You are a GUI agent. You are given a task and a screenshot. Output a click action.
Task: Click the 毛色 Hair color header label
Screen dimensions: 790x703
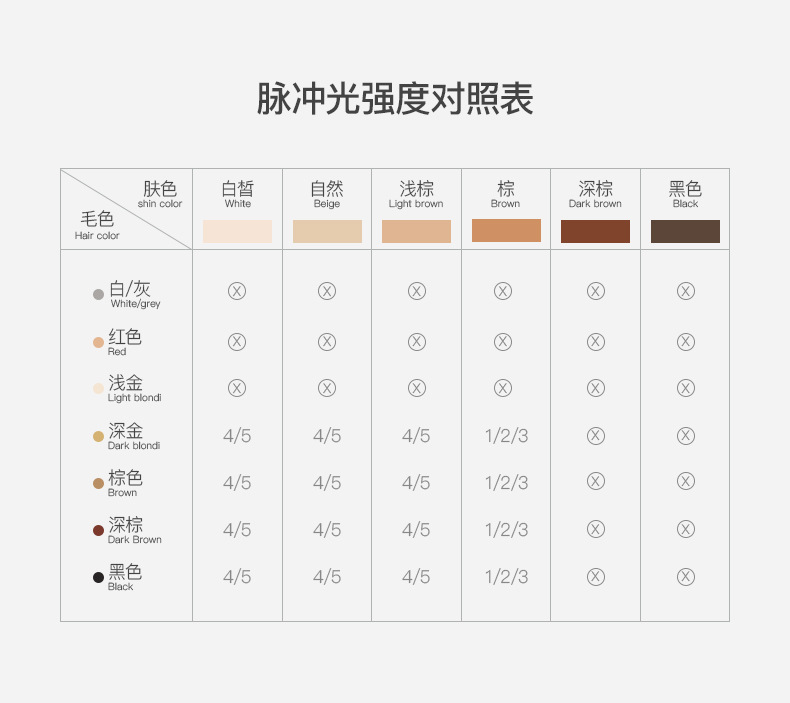(x=97, y=225)
